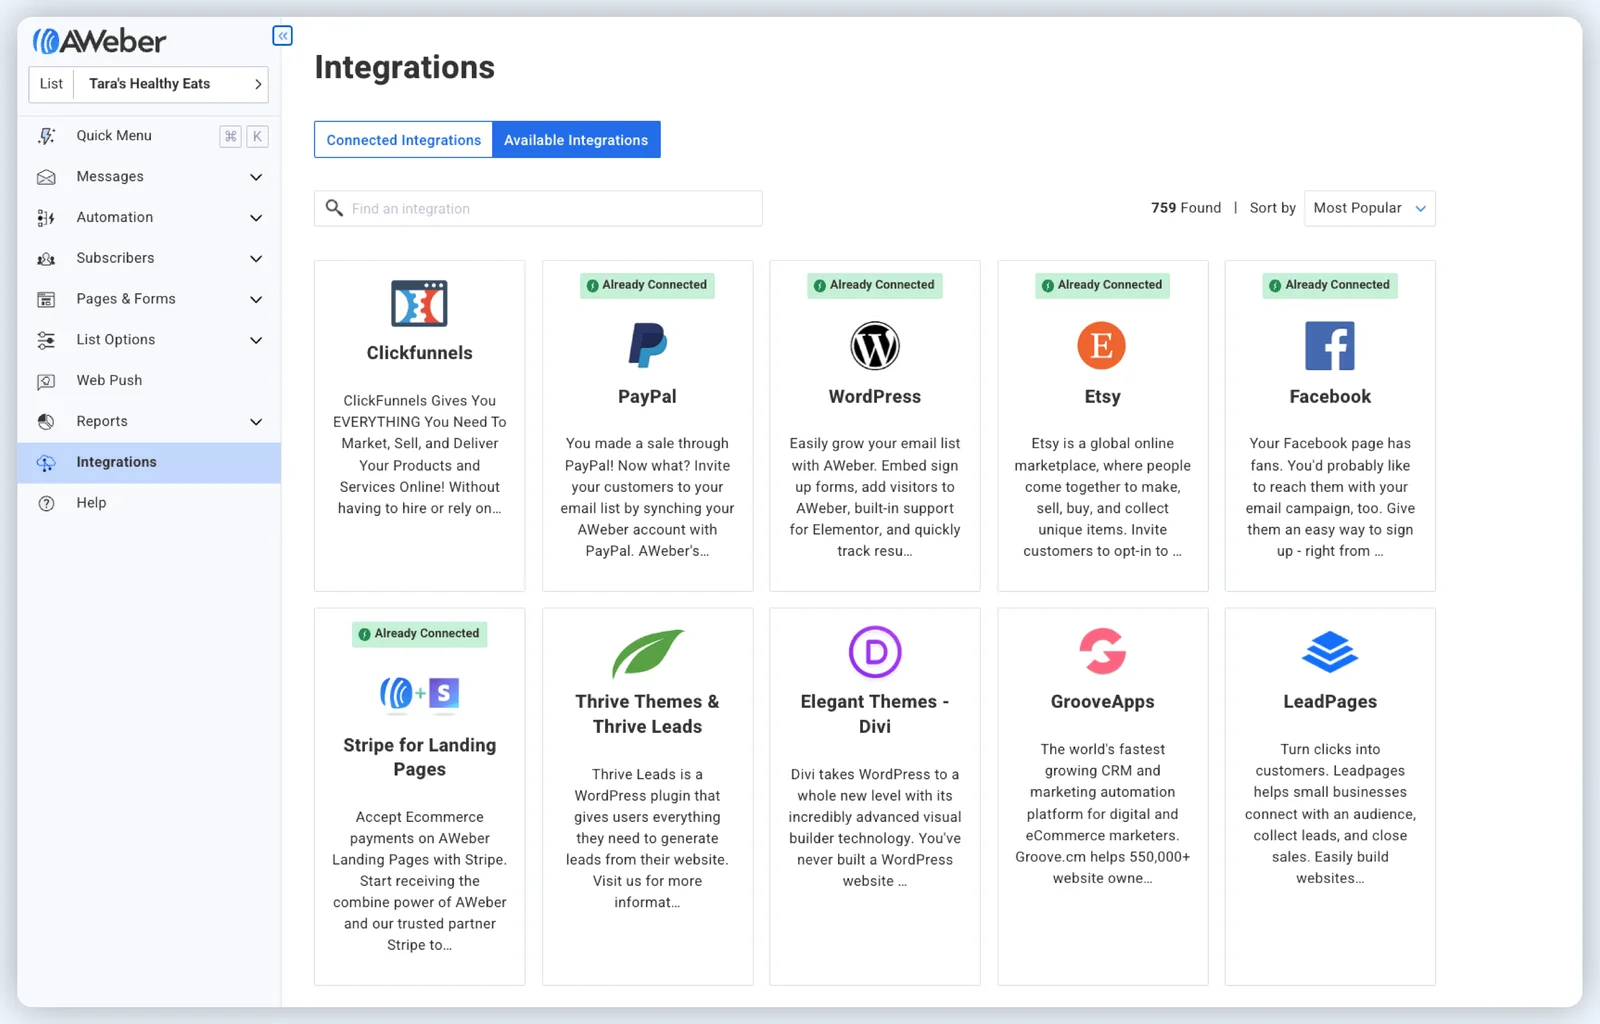Expand the Automation menu chevron
The image size is (1600, 1024).
coord(256,218)
